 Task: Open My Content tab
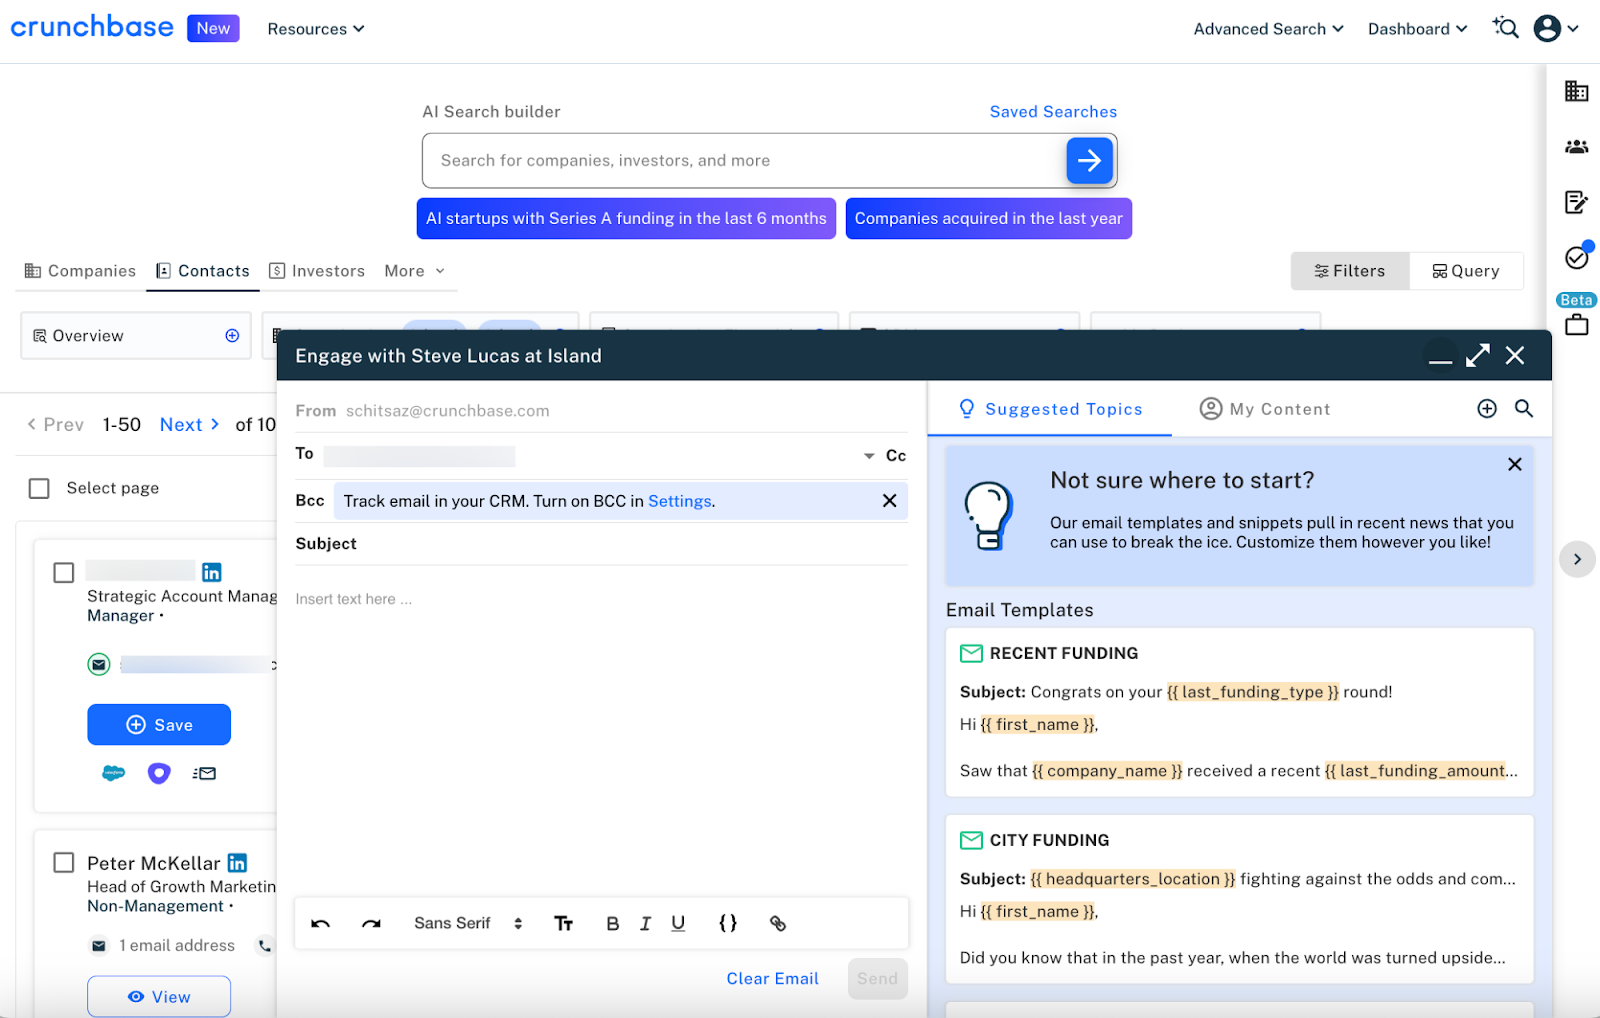(x=1265, y=409)
